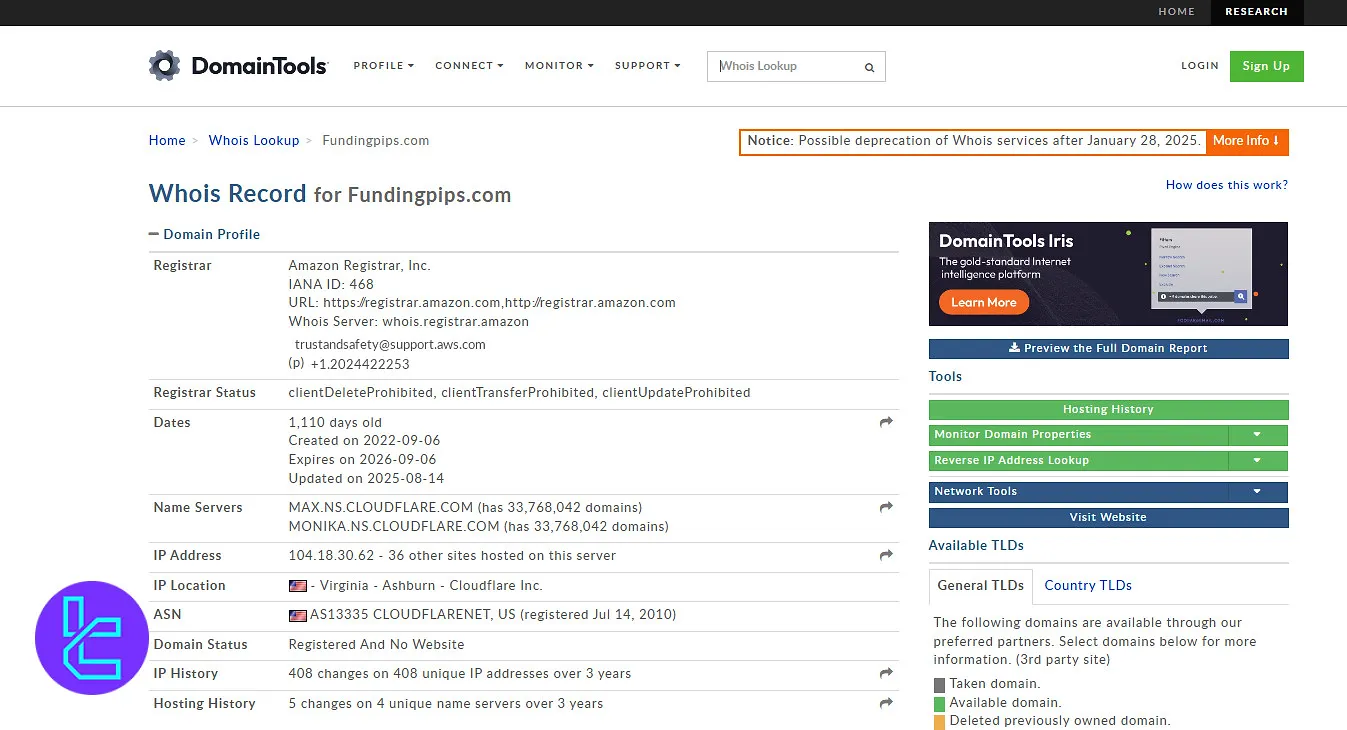Expand Reverse IP Address Lookup arrow
Screen dimensions: 1347x730
coord(1257,461)
